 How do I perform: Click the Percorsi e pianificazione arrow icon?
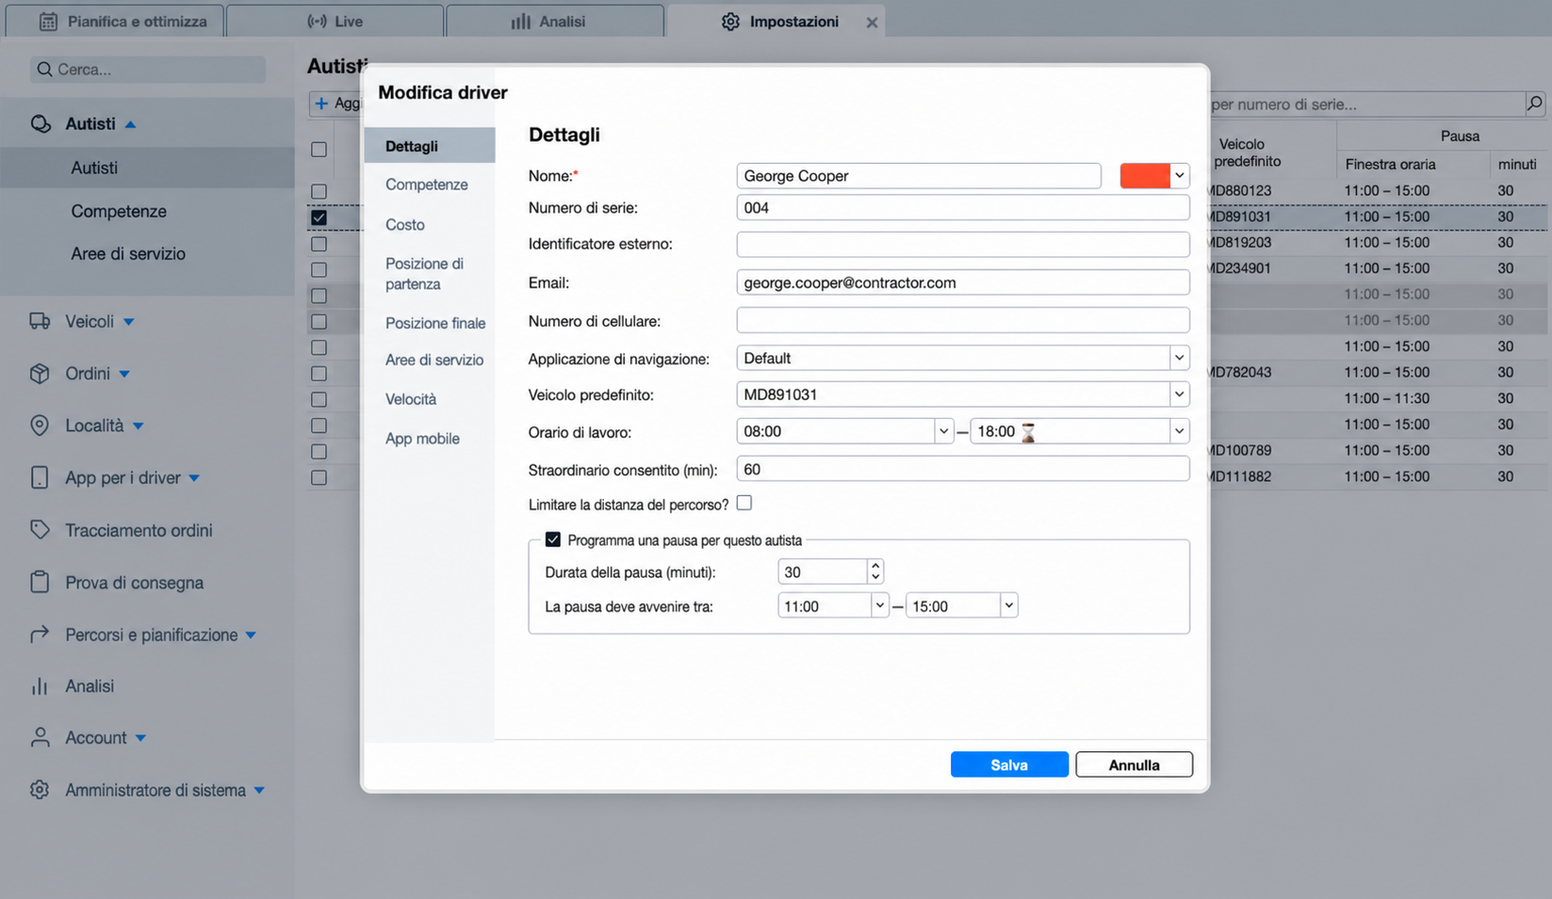point(40,634)
